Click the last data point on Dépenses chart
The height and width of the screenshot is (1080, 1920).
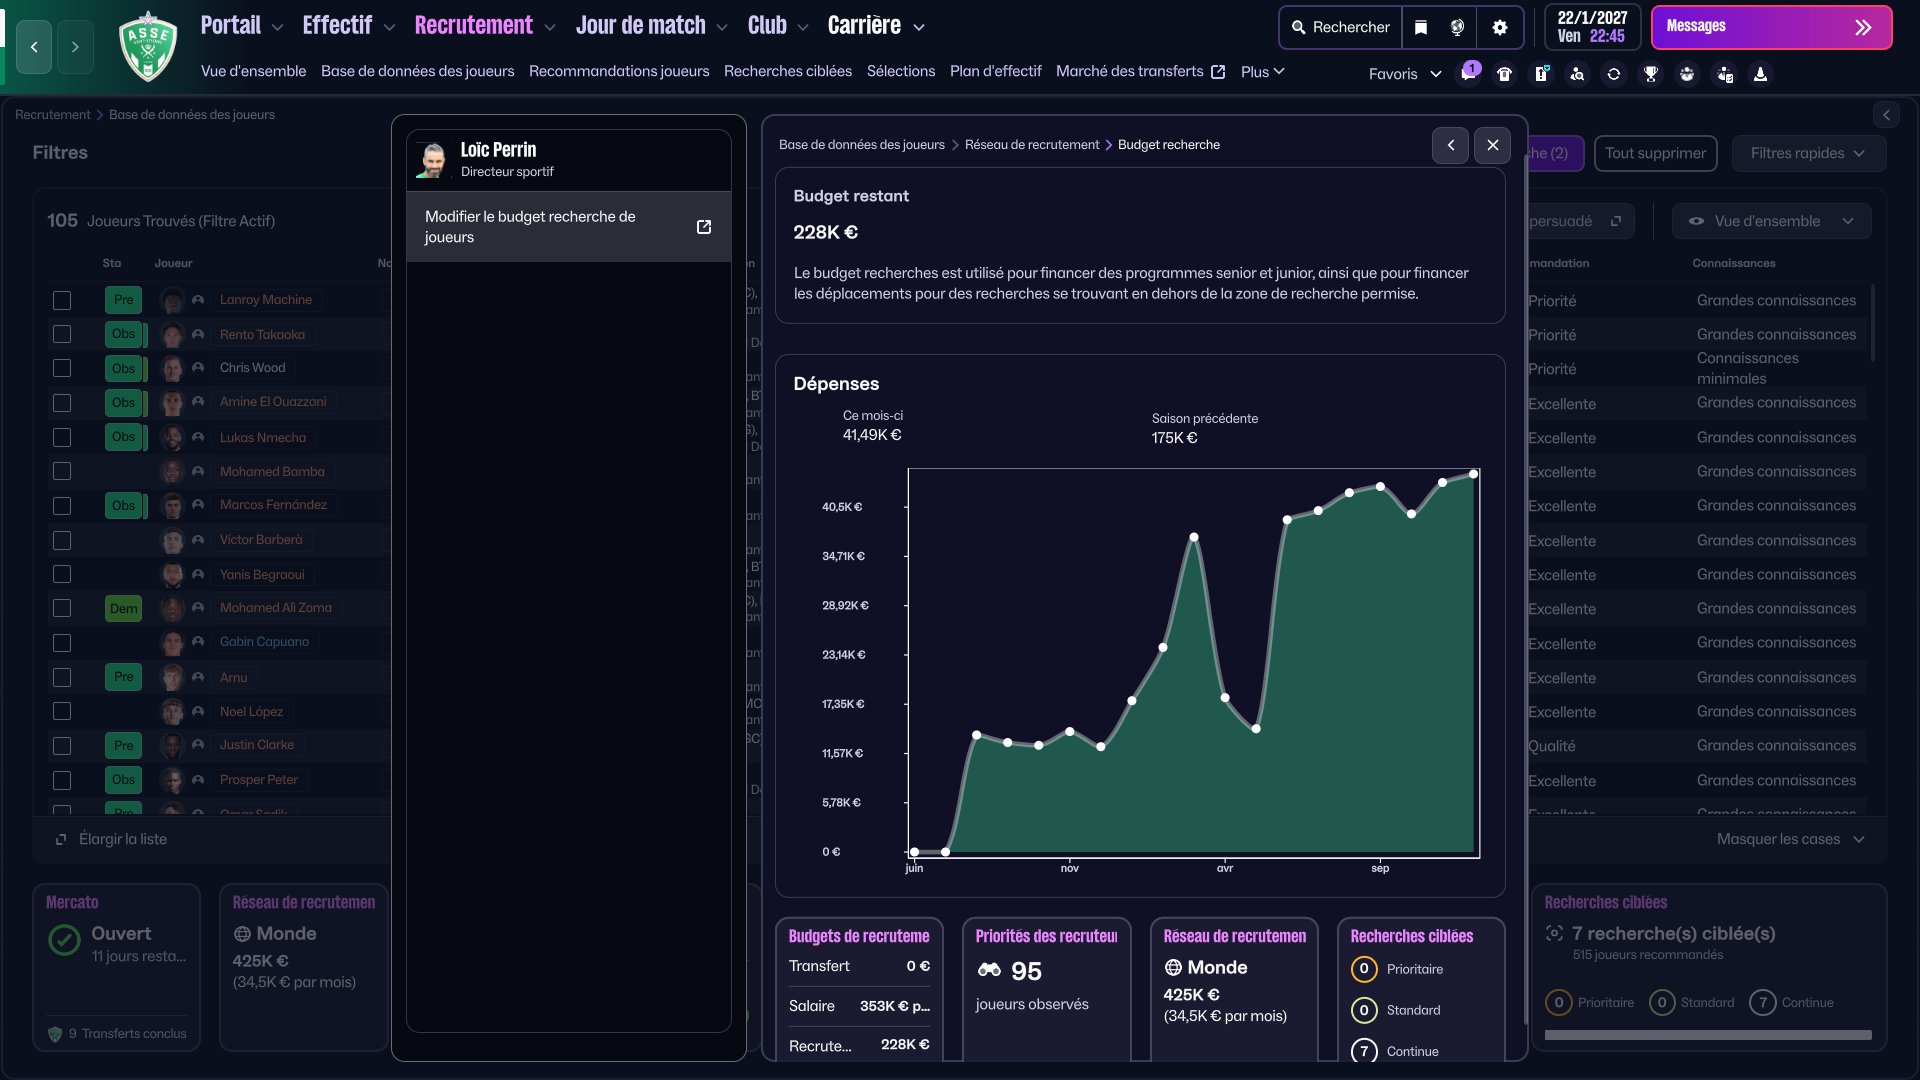[1473, 474]
